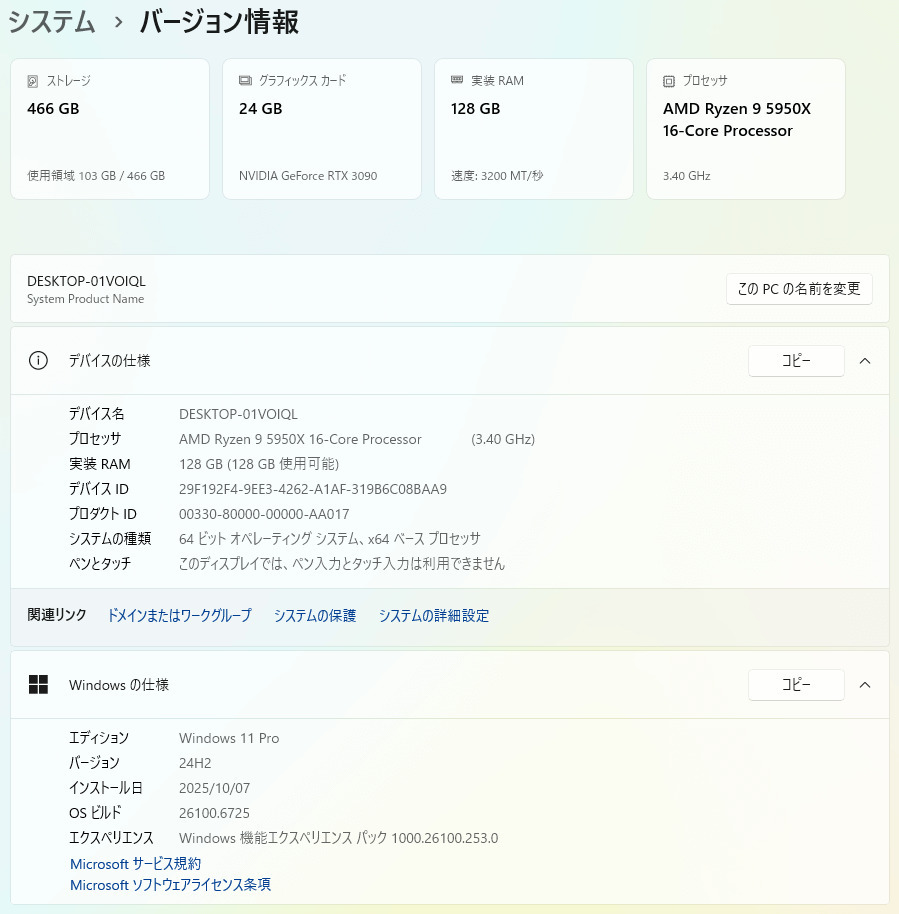Viewport: 899px width, 914px height.
Task: Click 128 GB (128 GB 使用可能) value
Action: click(259, 464)
